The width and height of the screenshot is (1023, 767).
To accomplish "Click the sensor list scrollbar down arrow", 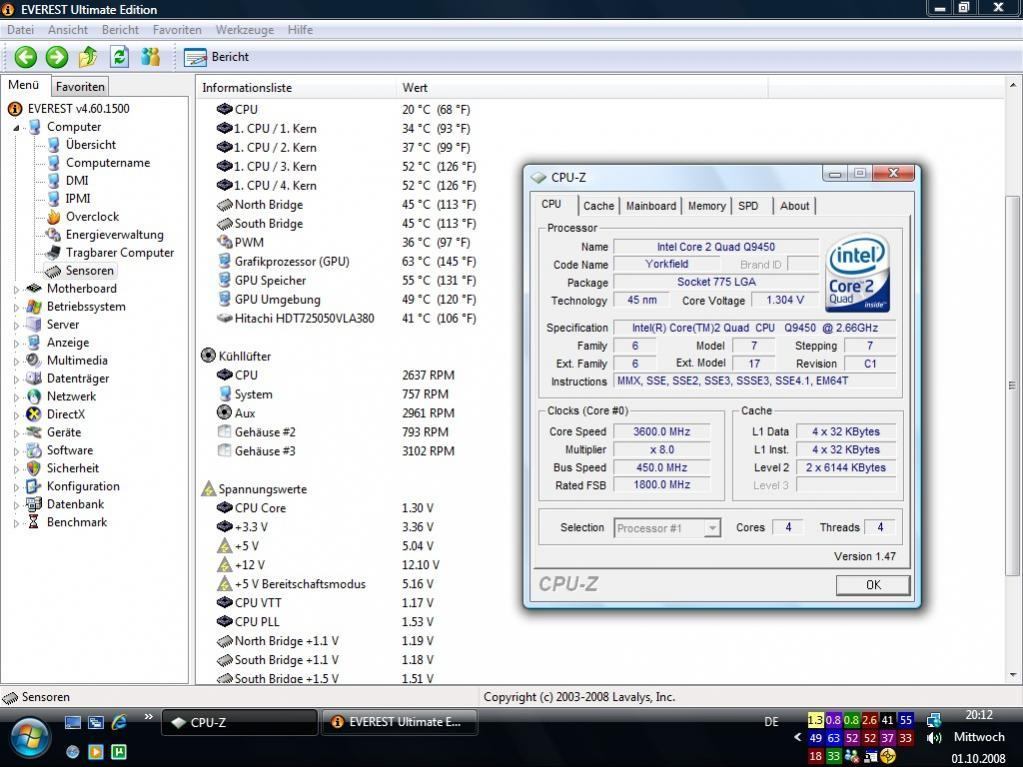I will [x=1013, y=676].
